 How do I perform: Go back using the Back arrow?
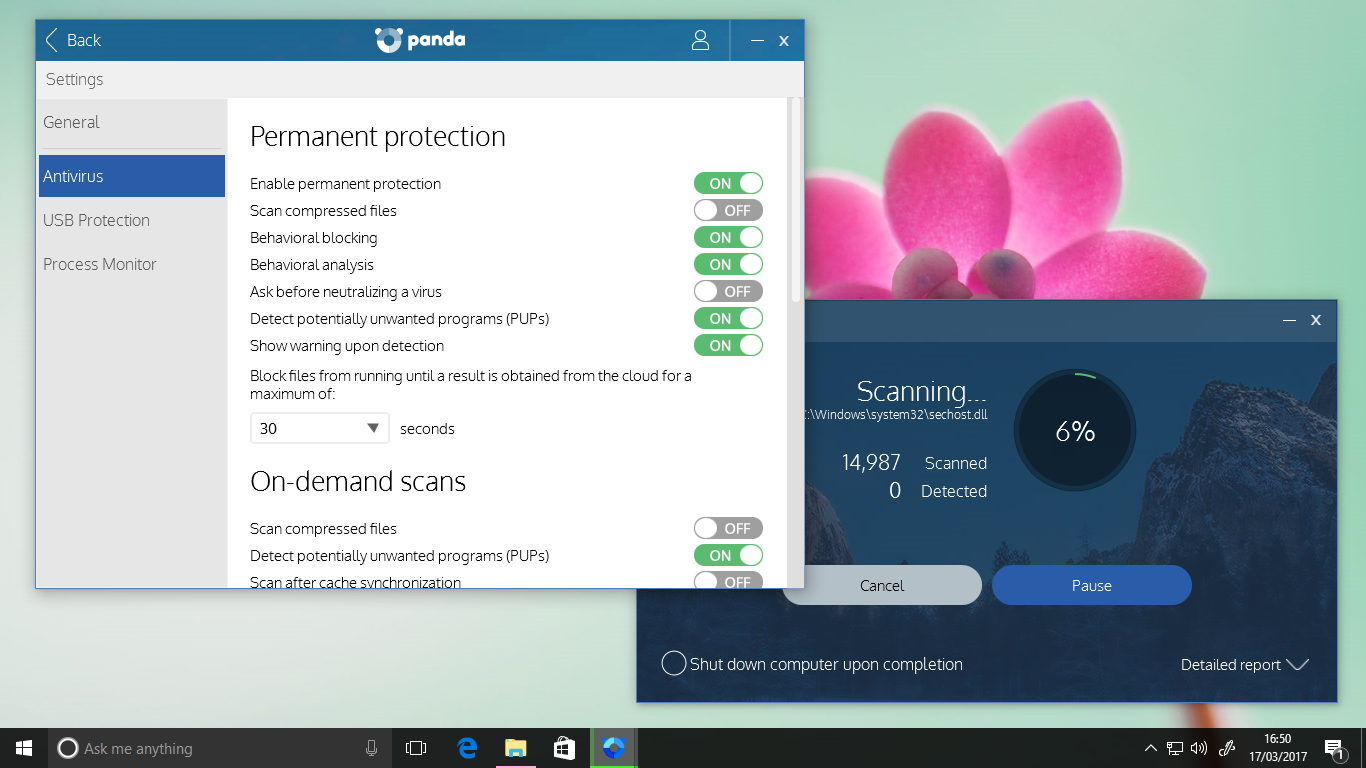[53, 40]
